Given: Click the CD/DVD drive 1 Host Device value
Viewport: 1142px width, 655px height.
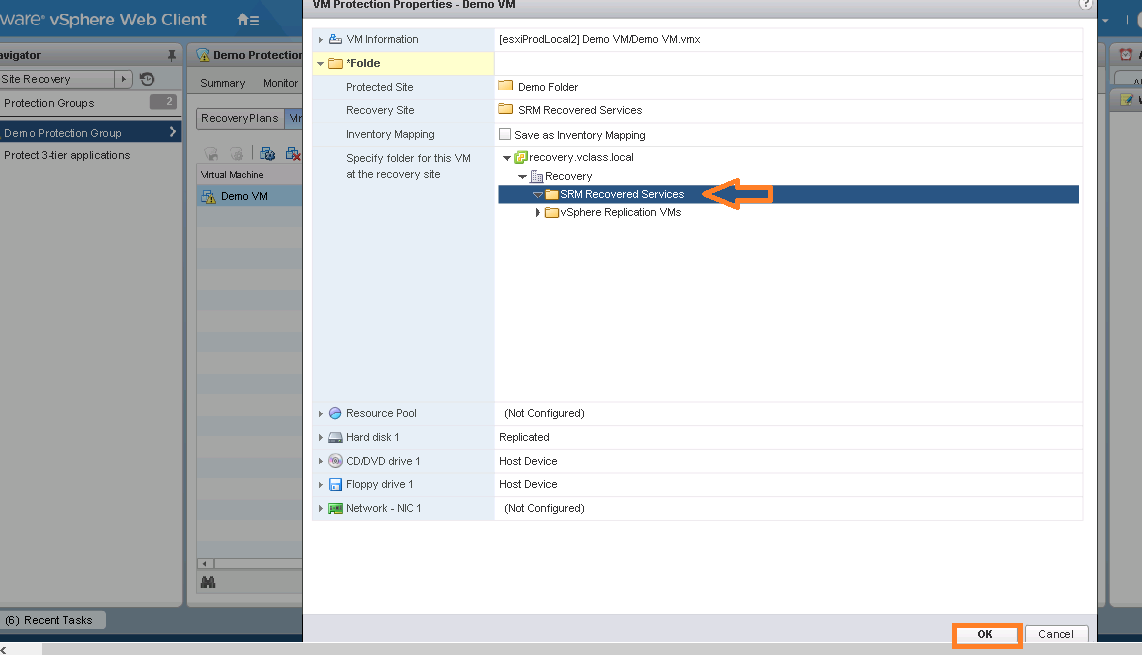Looking at the screenshot, I should point(528,461).
